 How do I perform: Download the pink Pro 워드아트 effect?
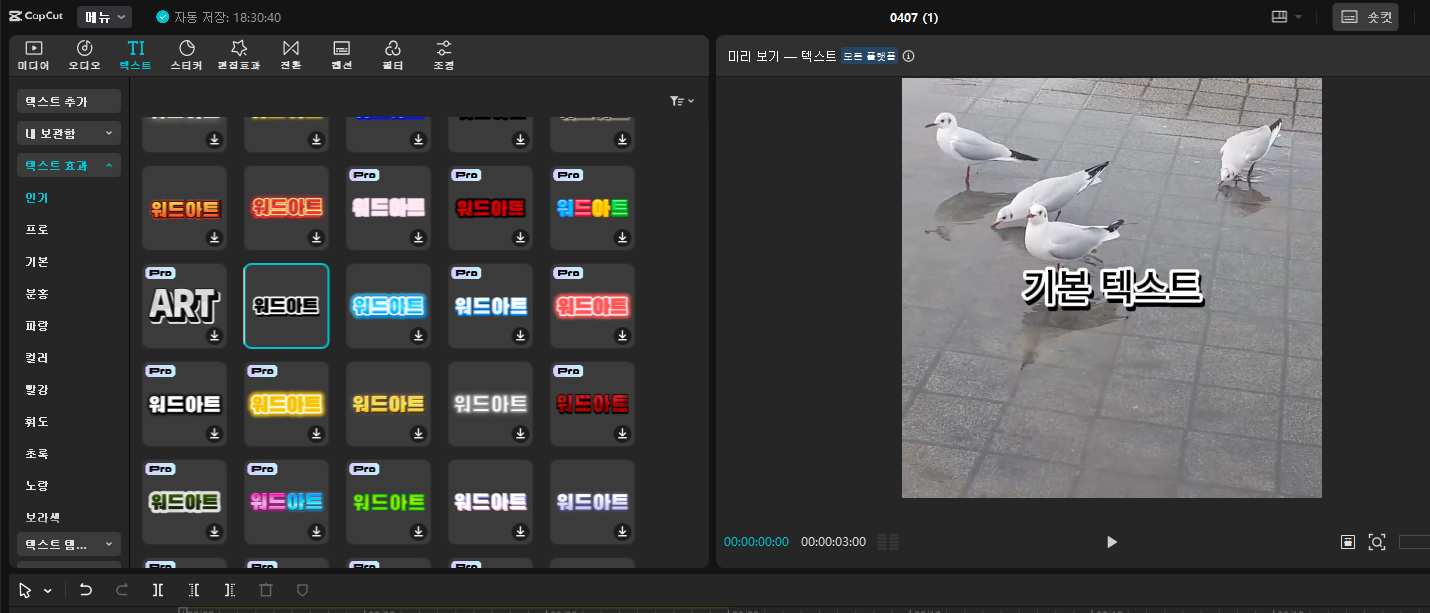click(x=418, y=238)
